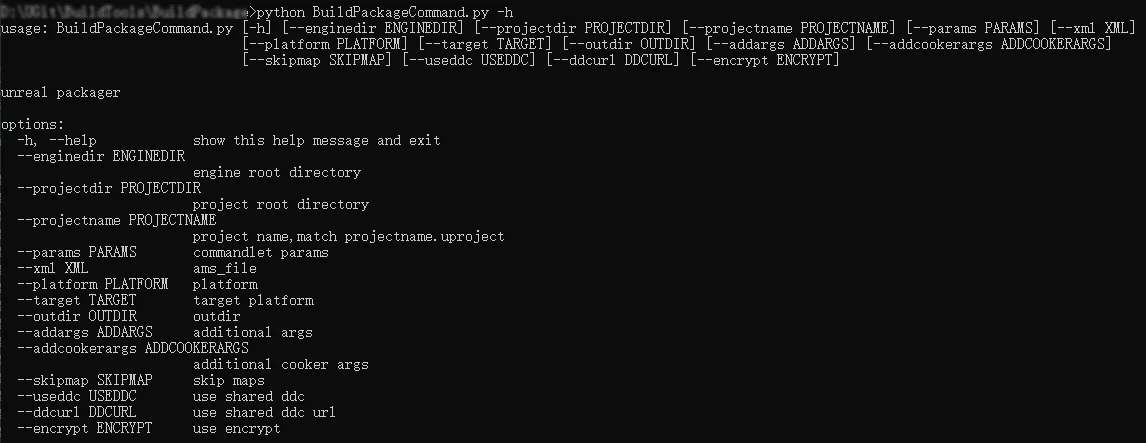
Task: Click the "engine root directory" description
Action: pyautogui.click(x=276, y=172)
